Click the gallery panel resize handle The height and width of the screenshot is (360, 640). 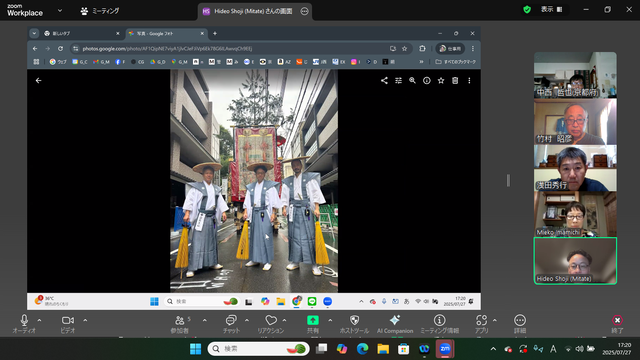(508, 180)
